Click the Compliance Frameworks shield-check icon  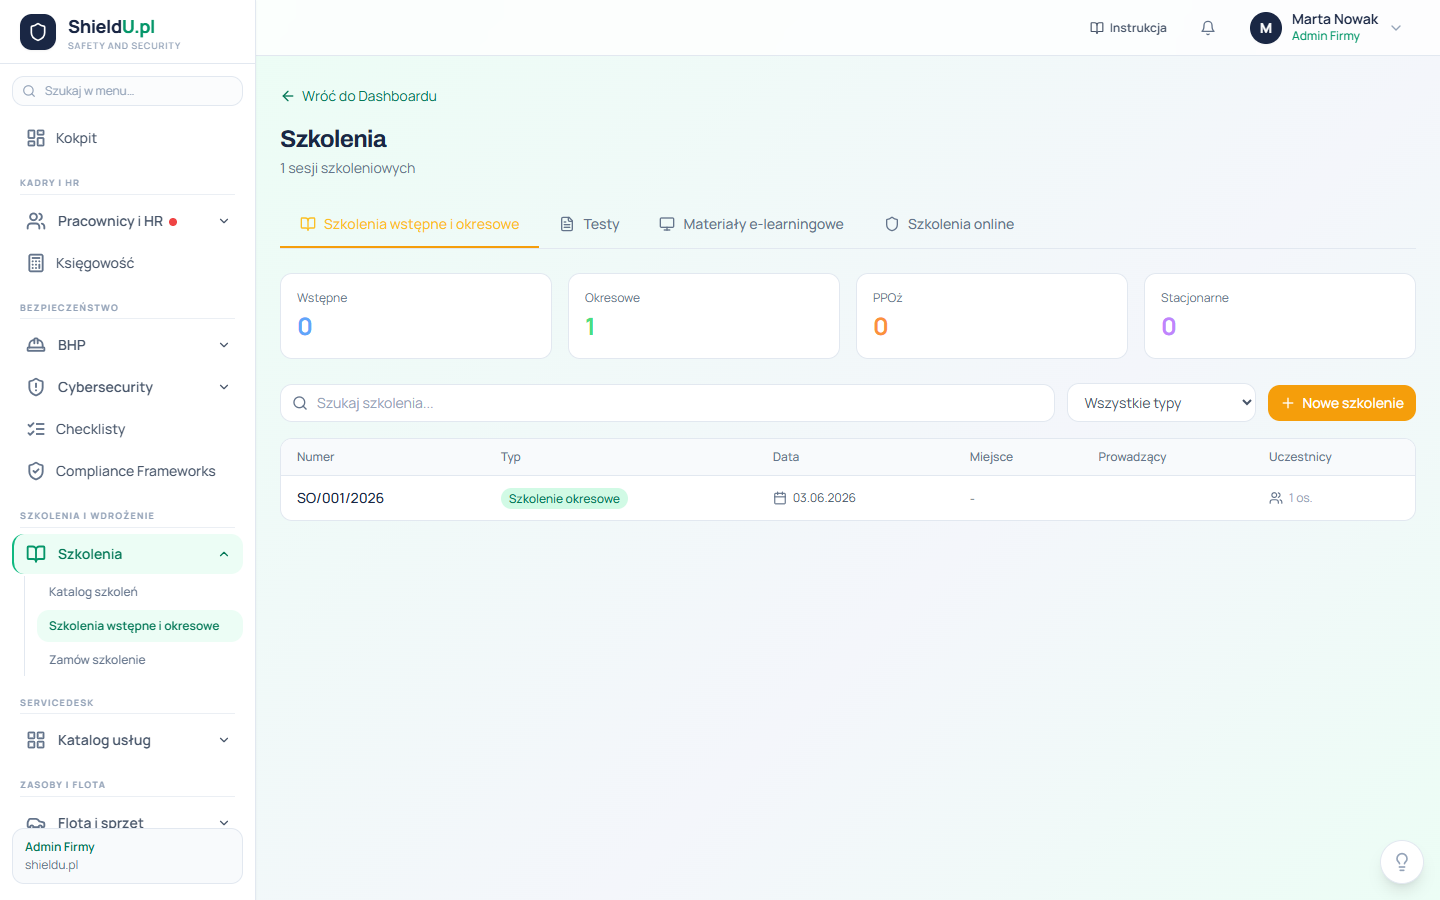[x=36, y=471]
